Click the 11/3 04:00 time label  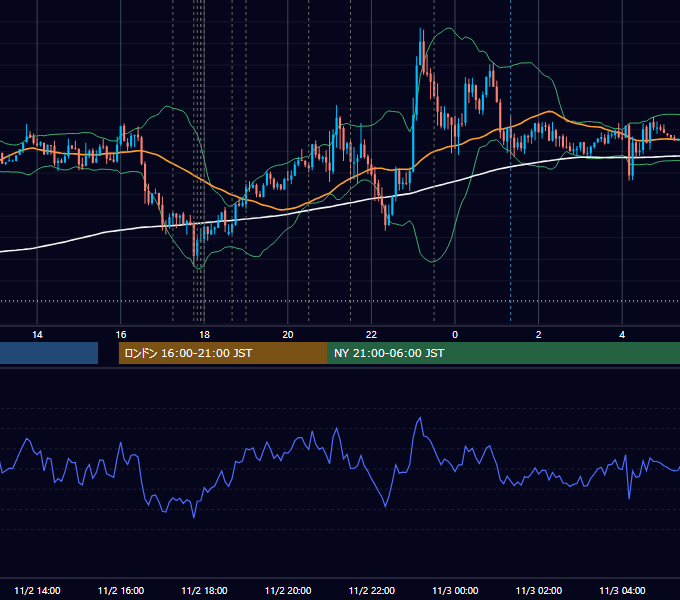pos(622,590)
